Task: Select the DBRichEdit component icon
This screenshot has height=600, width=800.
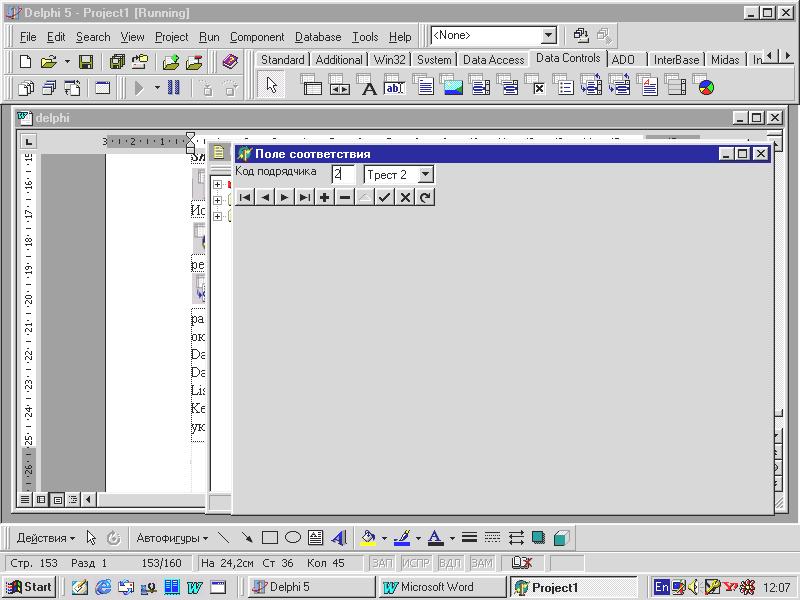Action: click(x=647, y=85)
